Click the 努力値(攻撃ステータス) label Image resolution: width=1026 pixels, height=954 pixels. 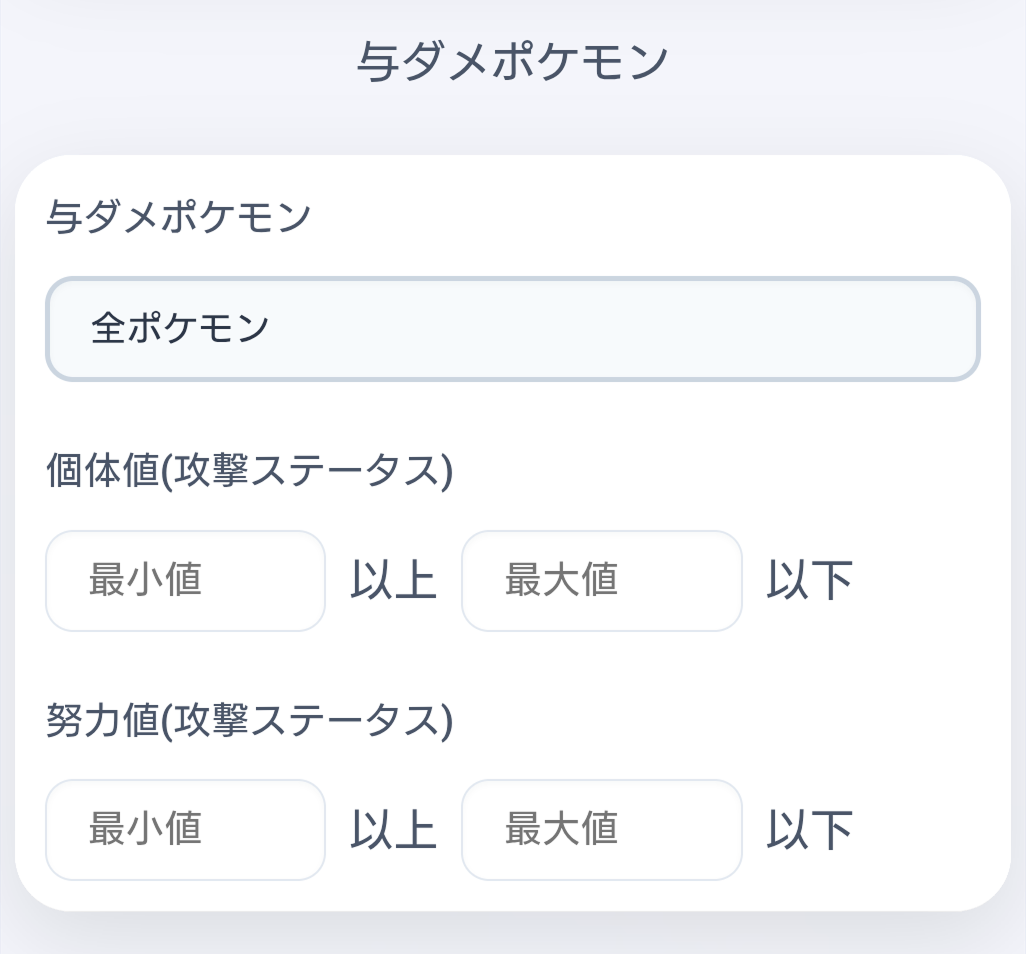[250, 720]
